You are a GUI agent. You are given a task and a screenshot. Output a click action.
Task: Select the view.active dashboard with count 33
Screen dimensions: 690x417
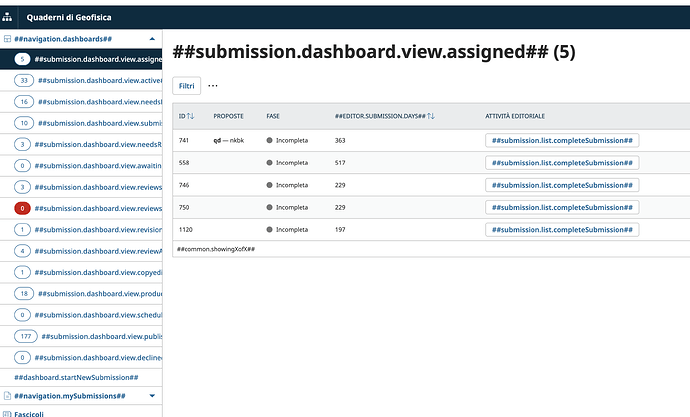81,80
